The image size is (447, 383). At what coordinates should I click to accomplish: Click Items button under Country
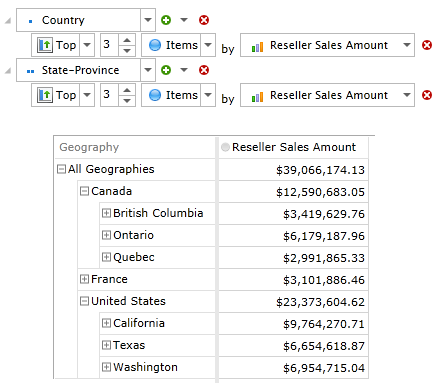pos(171,45)
